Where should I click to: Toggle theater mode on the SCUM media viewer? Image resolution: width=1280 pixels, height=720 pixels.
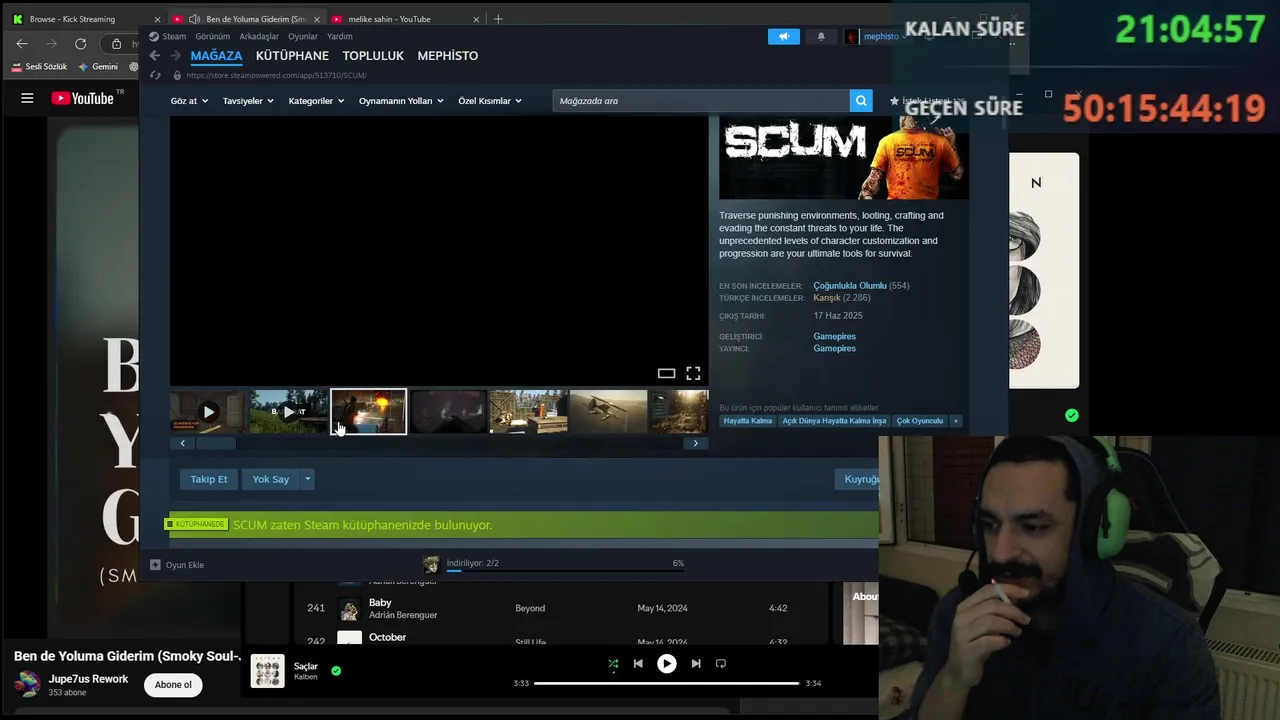[x=666, y=373]
